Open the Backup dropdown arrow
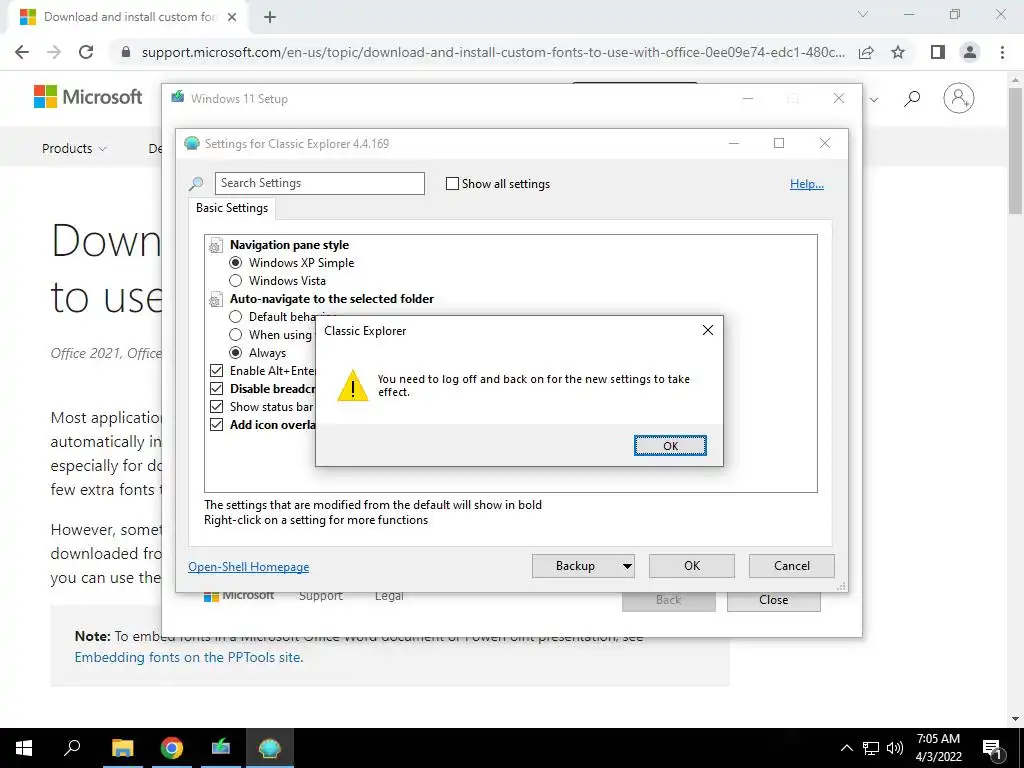The width and height of the screenshot is (1024, 768). pos(627,566)
